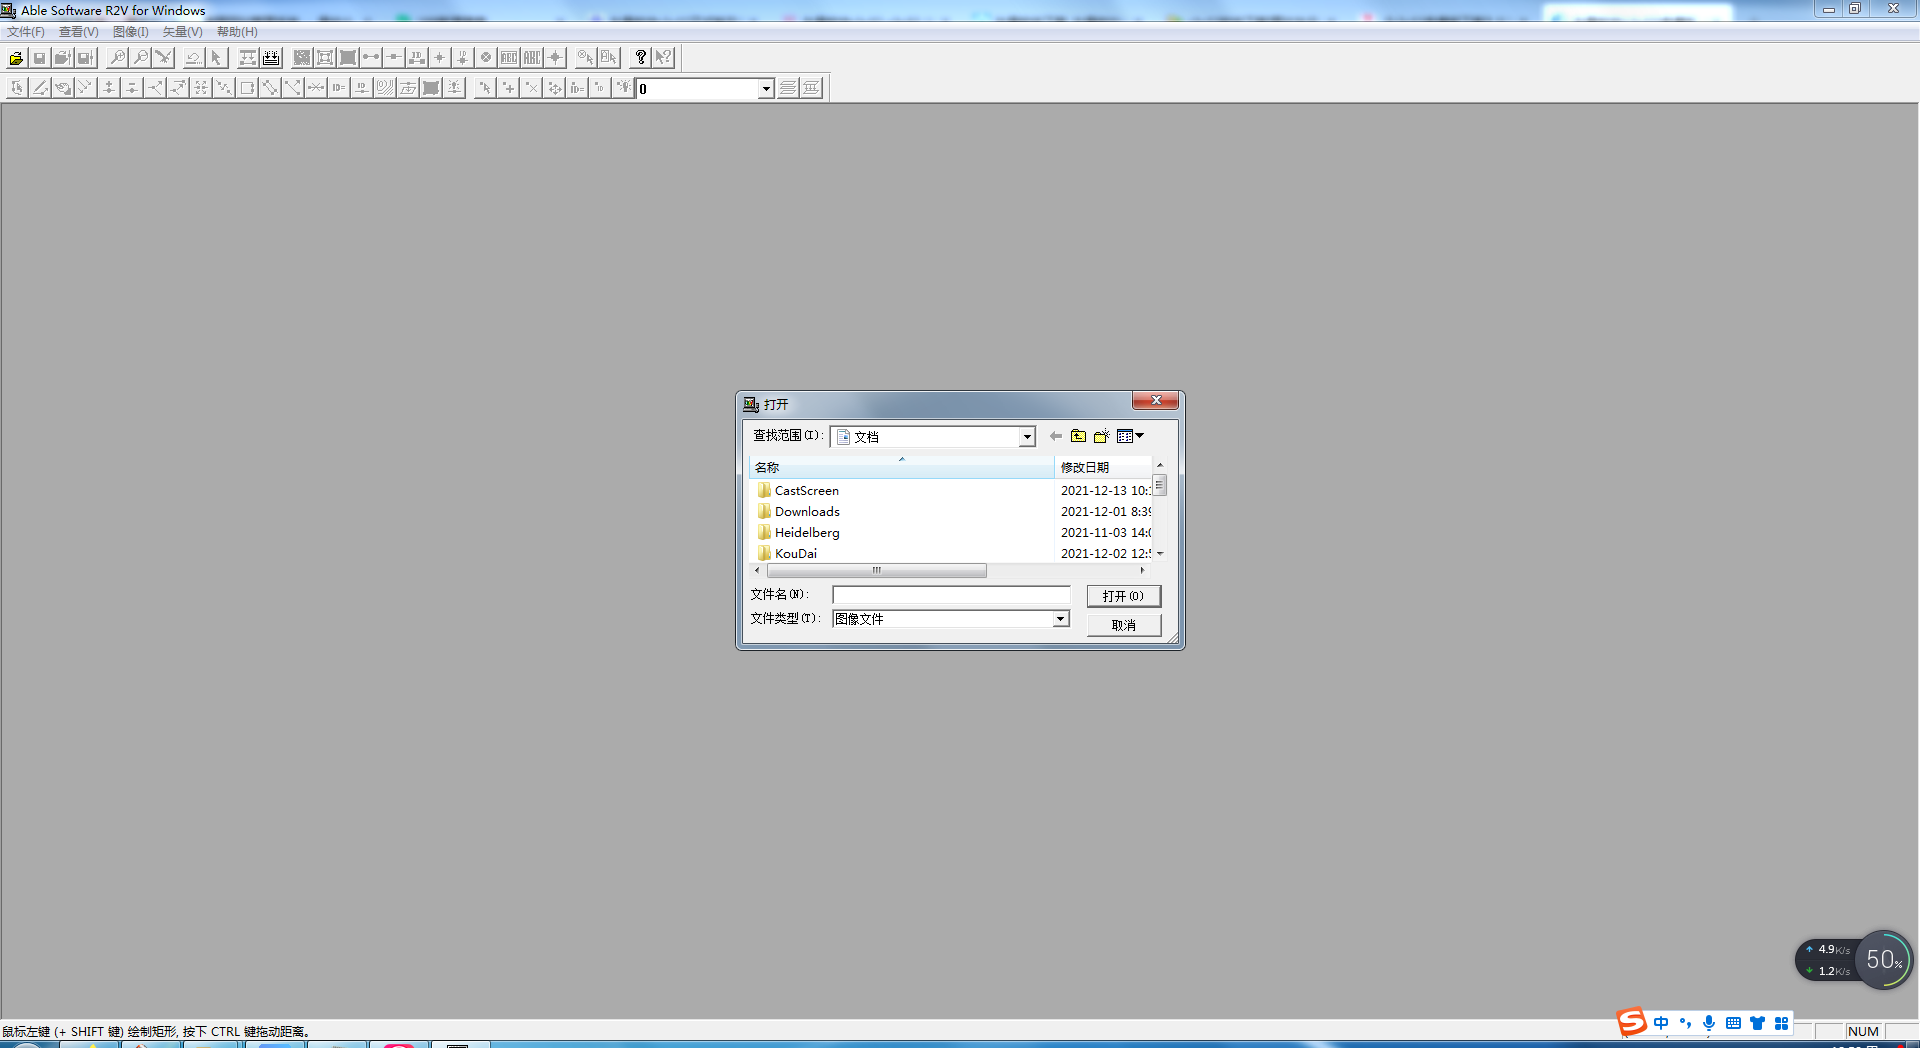Expand the 查找范围 location dropdown
The width and height of the screenshot is (1920, 1048).
[1026, 437]
